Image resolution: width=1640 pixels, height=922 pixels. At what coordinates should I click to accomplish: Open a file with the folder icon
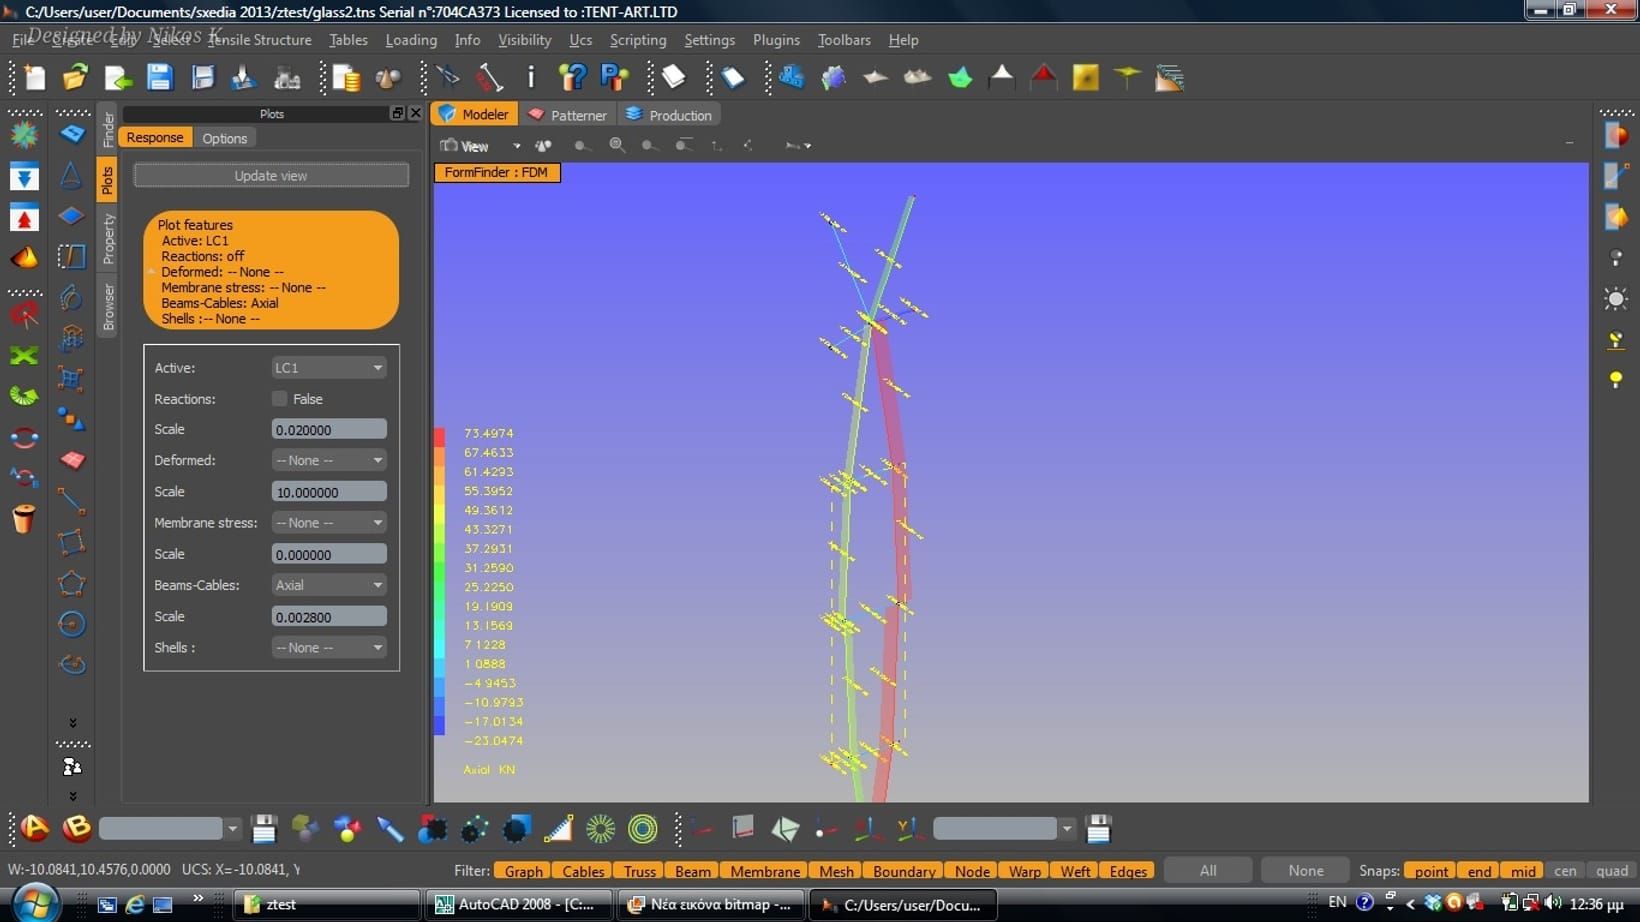tap(75, 78)
